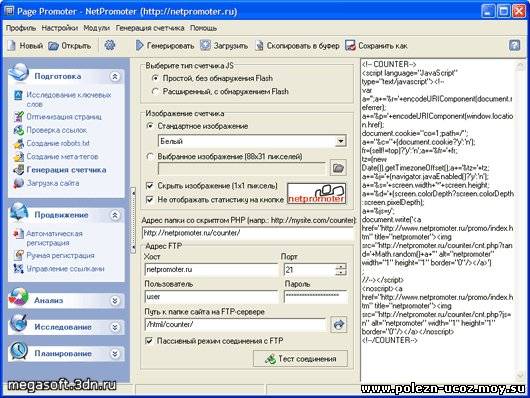Collapse the Подготовка panel section
530x398 pixels.
click(x=115, y=76)
